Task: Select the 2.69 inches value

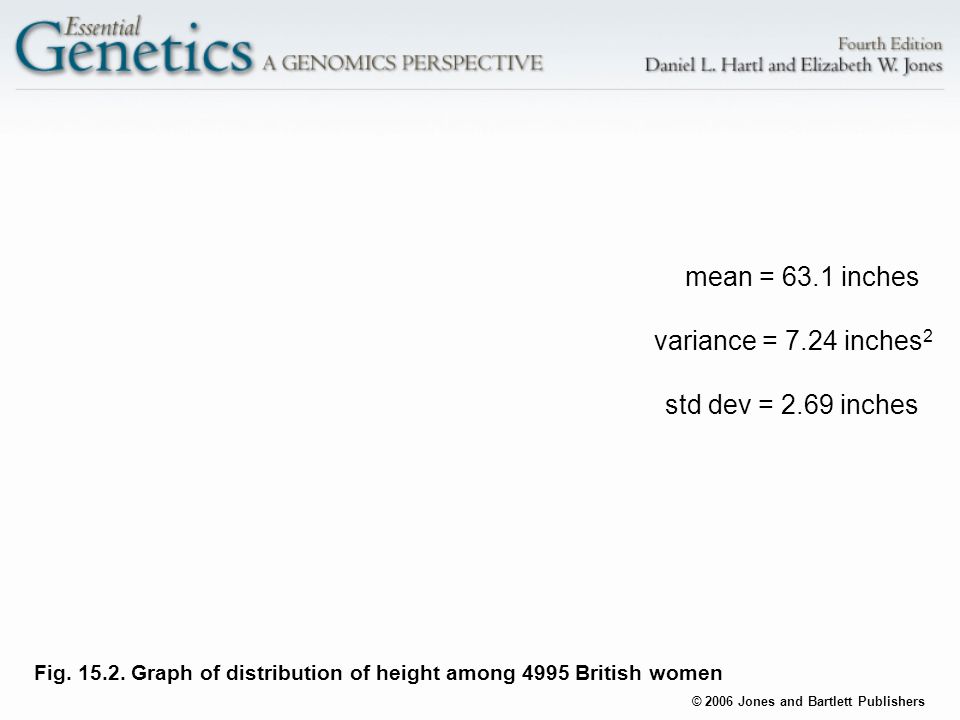Action: [849, 405]
